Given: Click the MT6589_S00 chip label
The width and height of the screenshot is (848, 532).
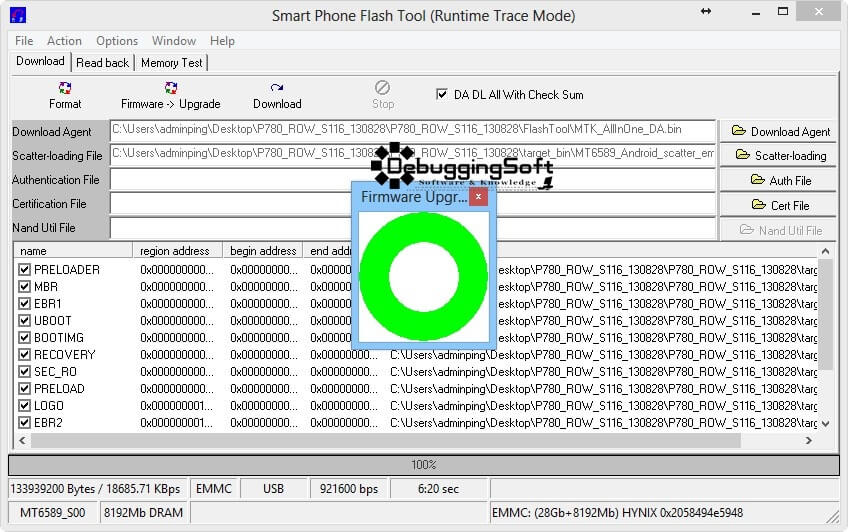Looking at the screenshot, I should 52,513.
